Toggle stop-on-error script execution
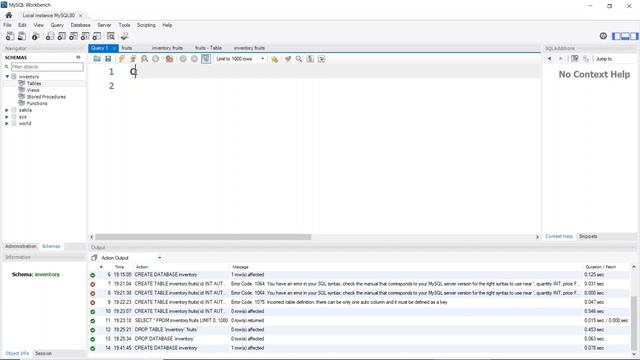This screenshot has height=360, width=640. coord(169,59)
